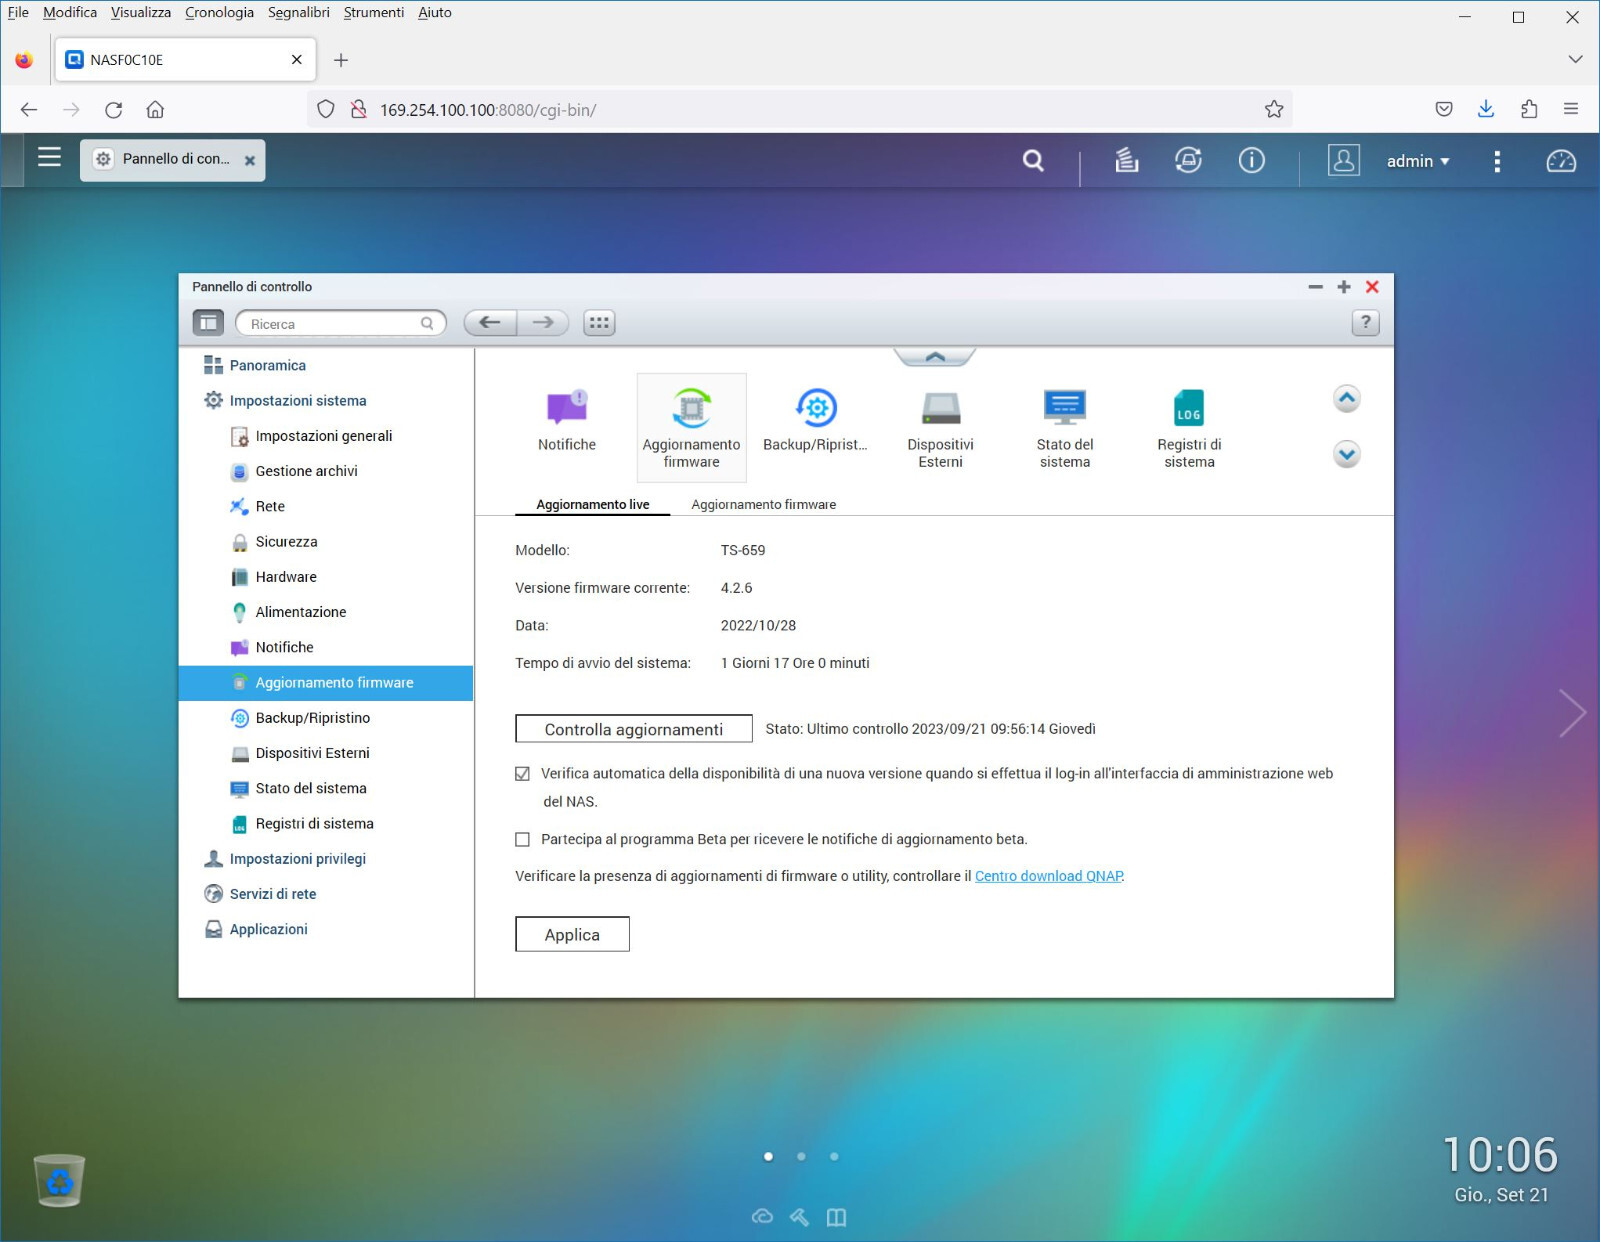Image resolution: width=1600 pixels, height=1242 pixels.
Task: Click the utilities hammer icon at the bottom of the desktop
Action: (799, 1216)
